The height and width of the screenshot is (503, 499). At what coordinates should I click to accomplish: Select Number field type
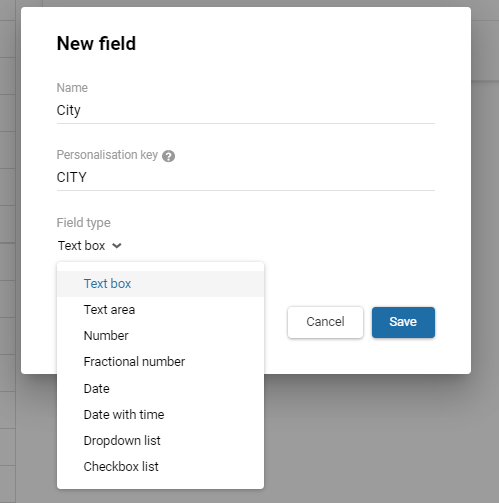click(x=160, y=336)
